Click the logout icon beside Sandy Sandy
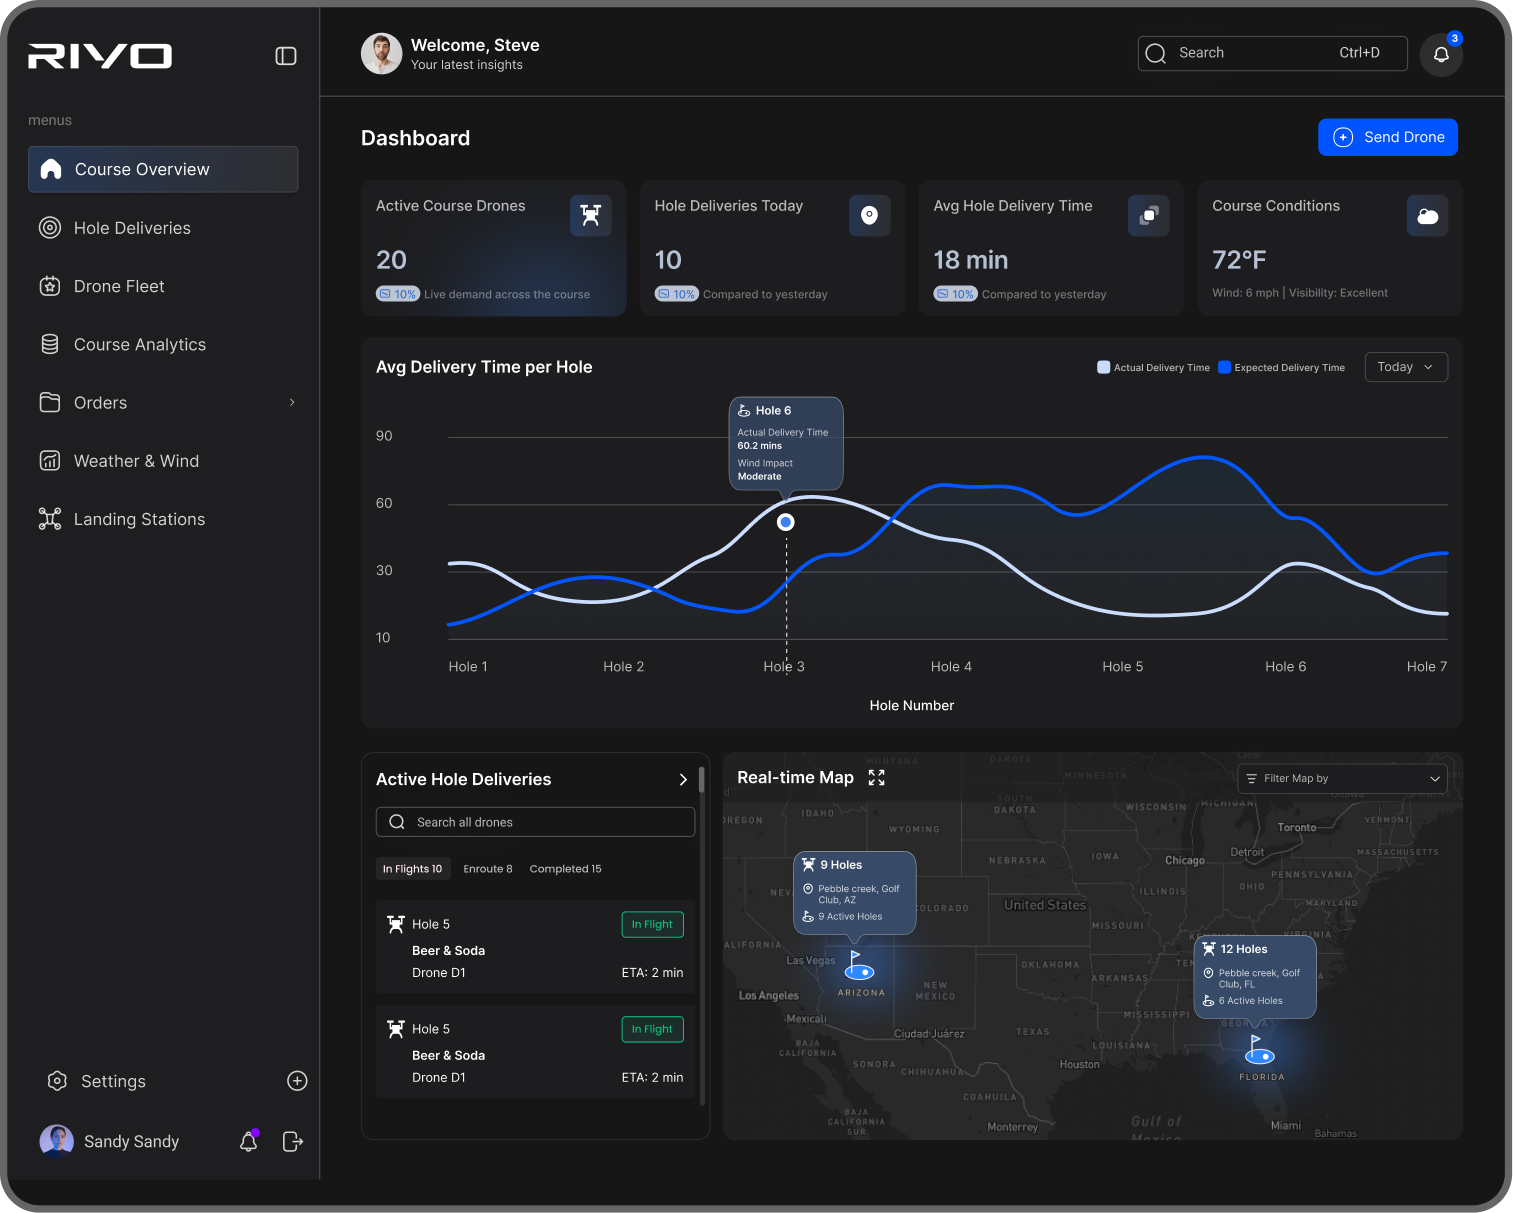Viewport: 1513px width, 1213px height. pyautogui.click(x=292, y=1141)
